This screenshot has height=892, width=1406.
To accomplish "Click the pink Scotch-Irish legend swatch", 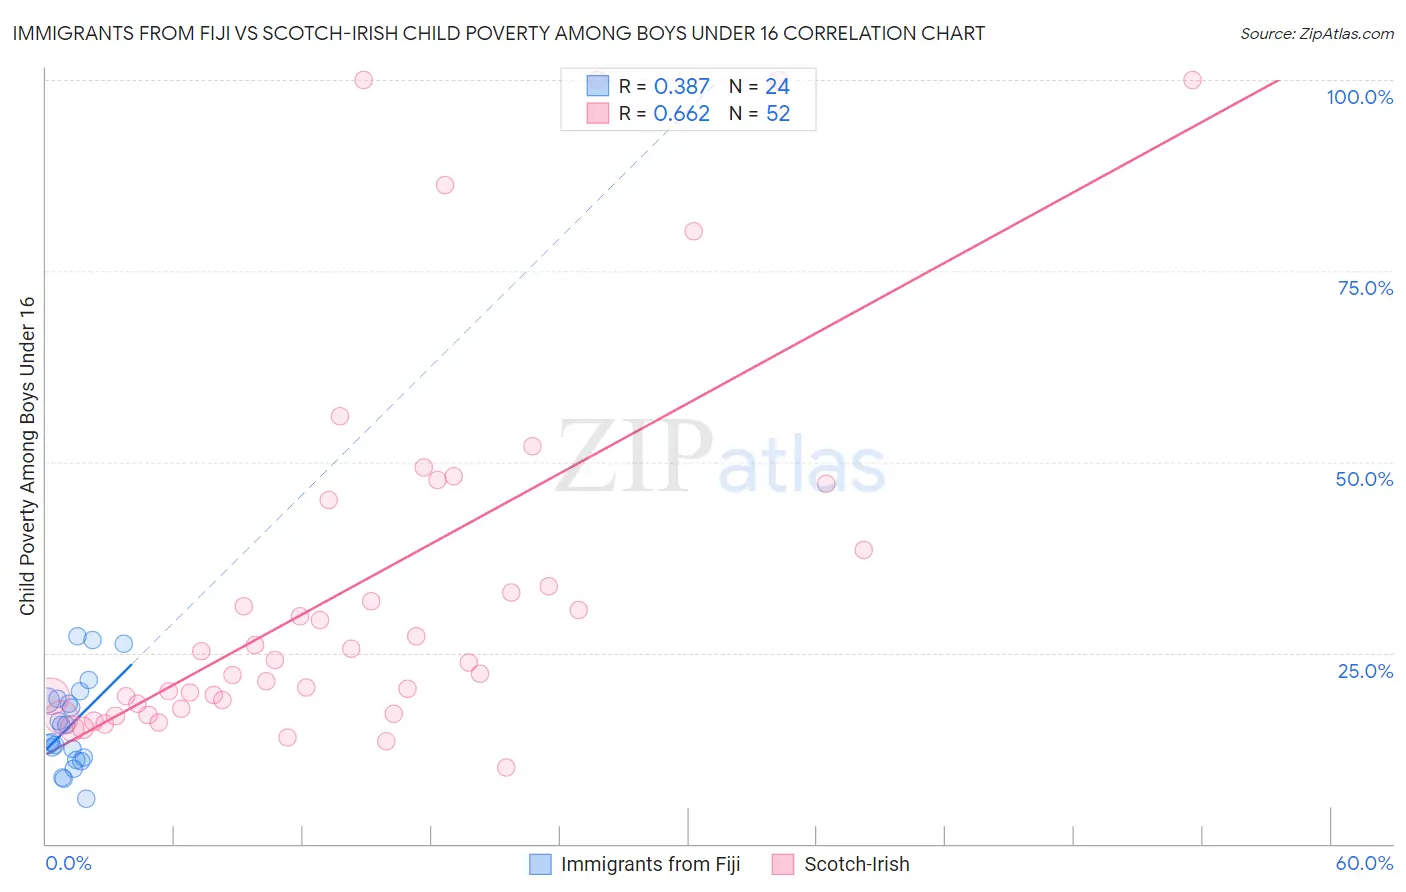I will tap(783, 864).
